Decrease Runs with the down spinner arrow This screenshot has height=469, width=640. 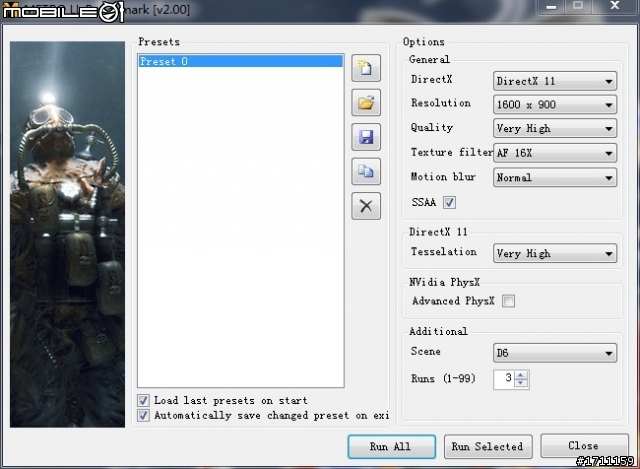[521, 384]
